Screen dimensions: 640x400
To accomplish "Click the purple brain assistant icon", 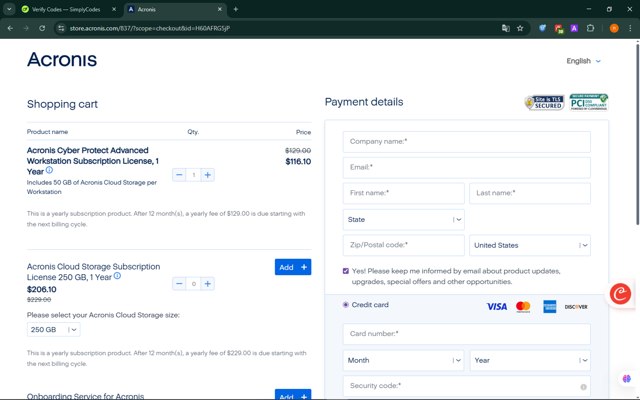I will tap(627, 379).
